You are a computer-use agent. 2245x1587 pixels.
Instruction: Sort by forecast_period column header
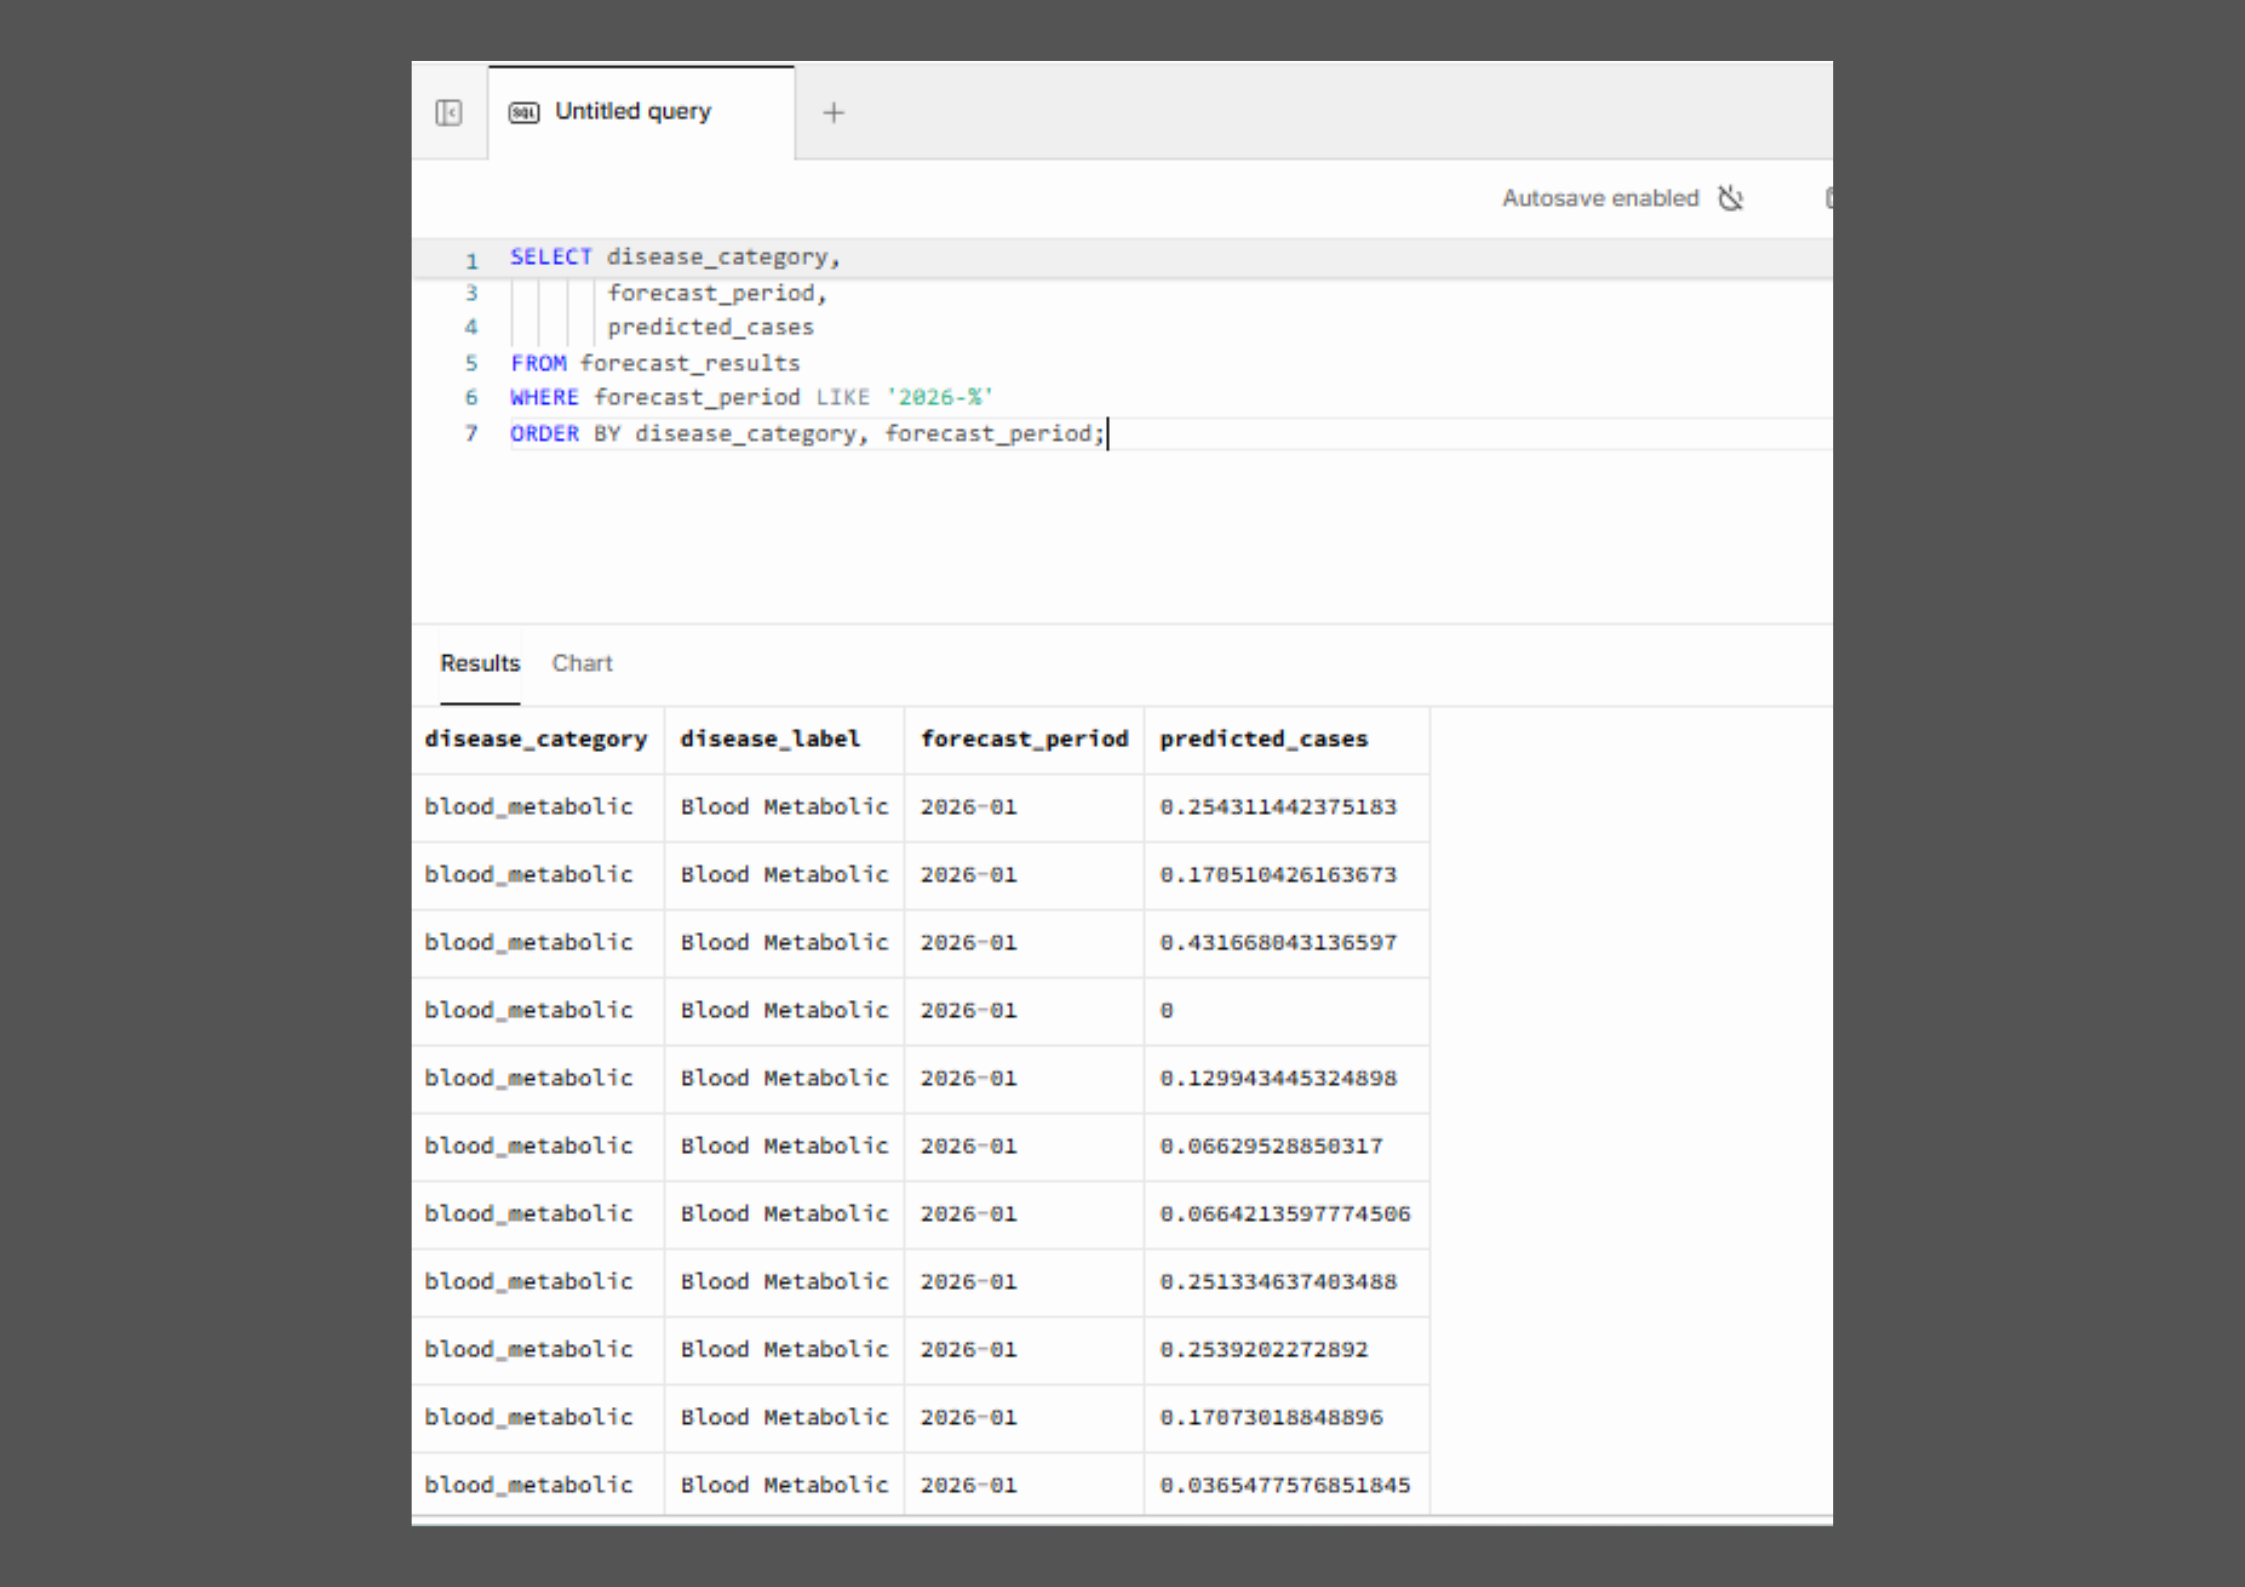[1024, 739]
